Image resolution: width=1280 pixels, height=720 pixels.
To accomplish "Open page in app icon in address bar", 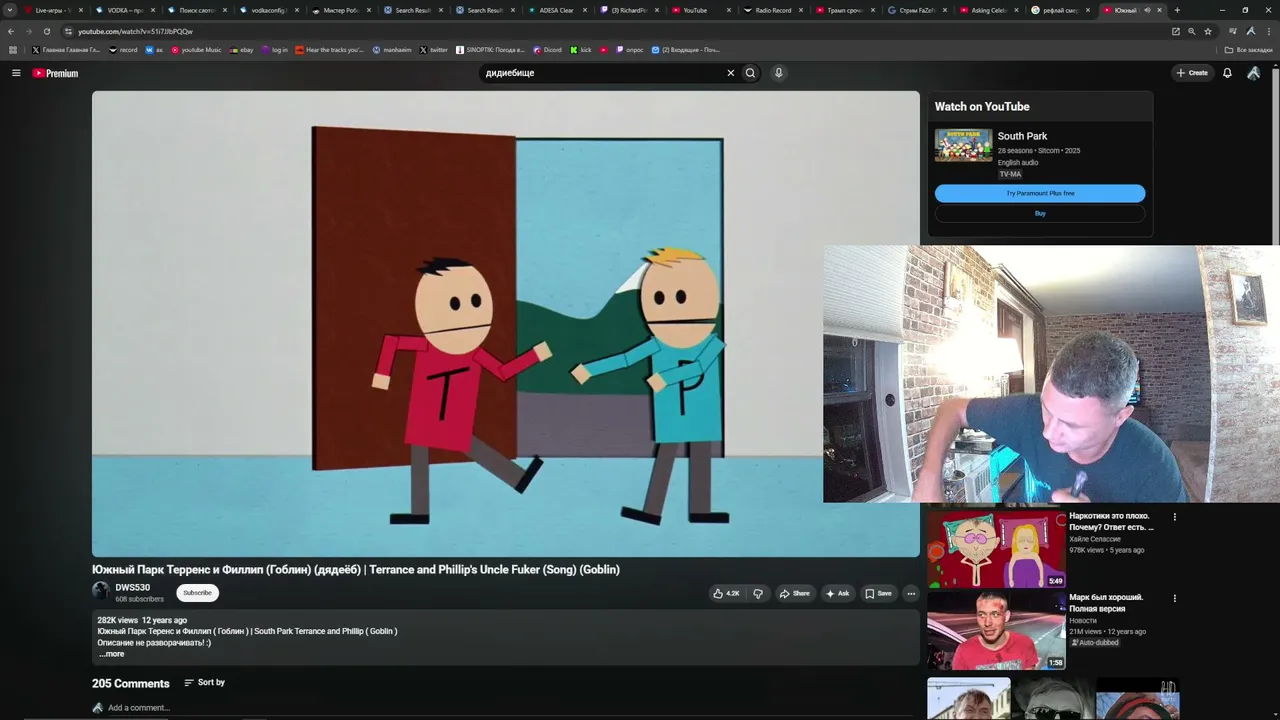I will click(x=1176, y=31).
